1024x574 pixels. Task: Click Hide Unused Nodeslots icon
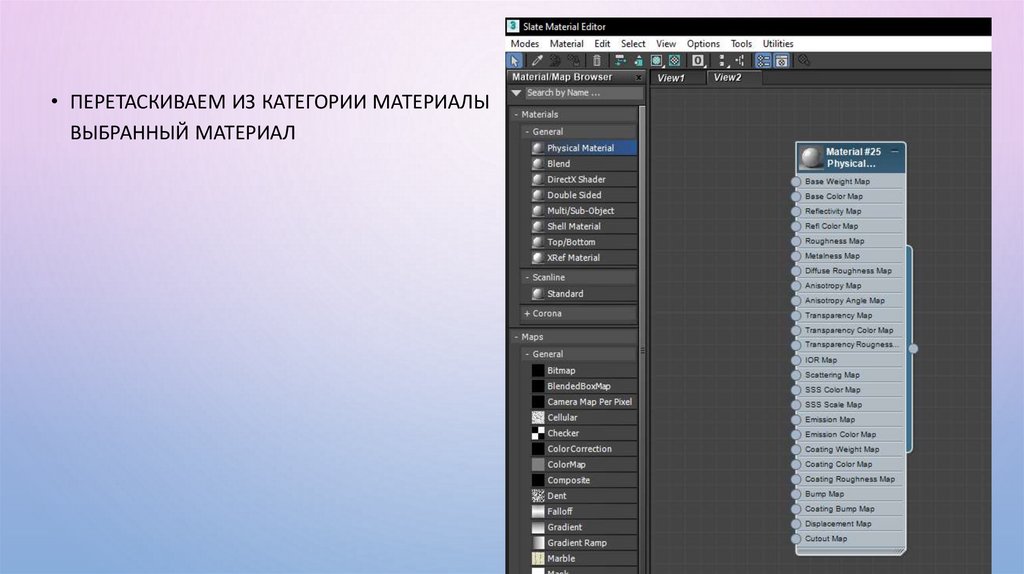point(638,61)
